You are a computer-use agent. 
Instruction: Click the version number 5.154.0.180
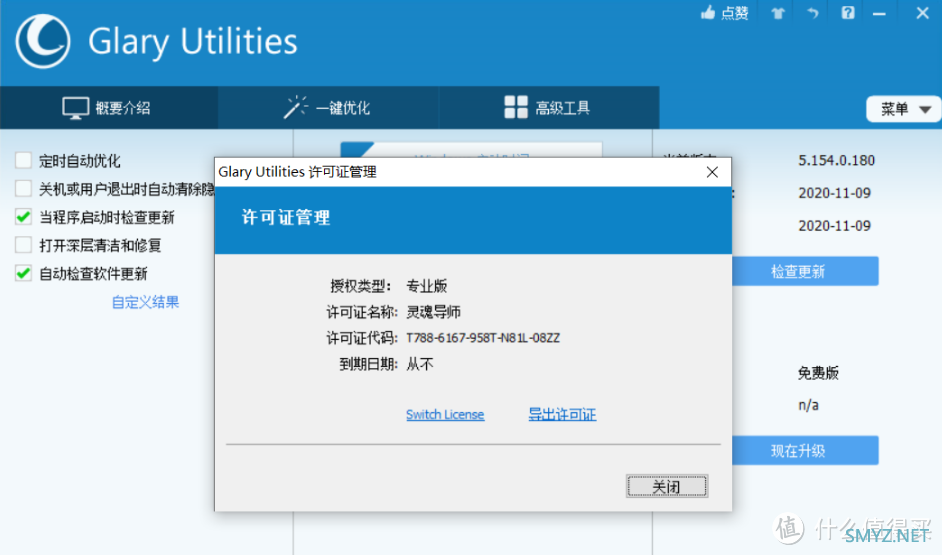coord(836,160)
